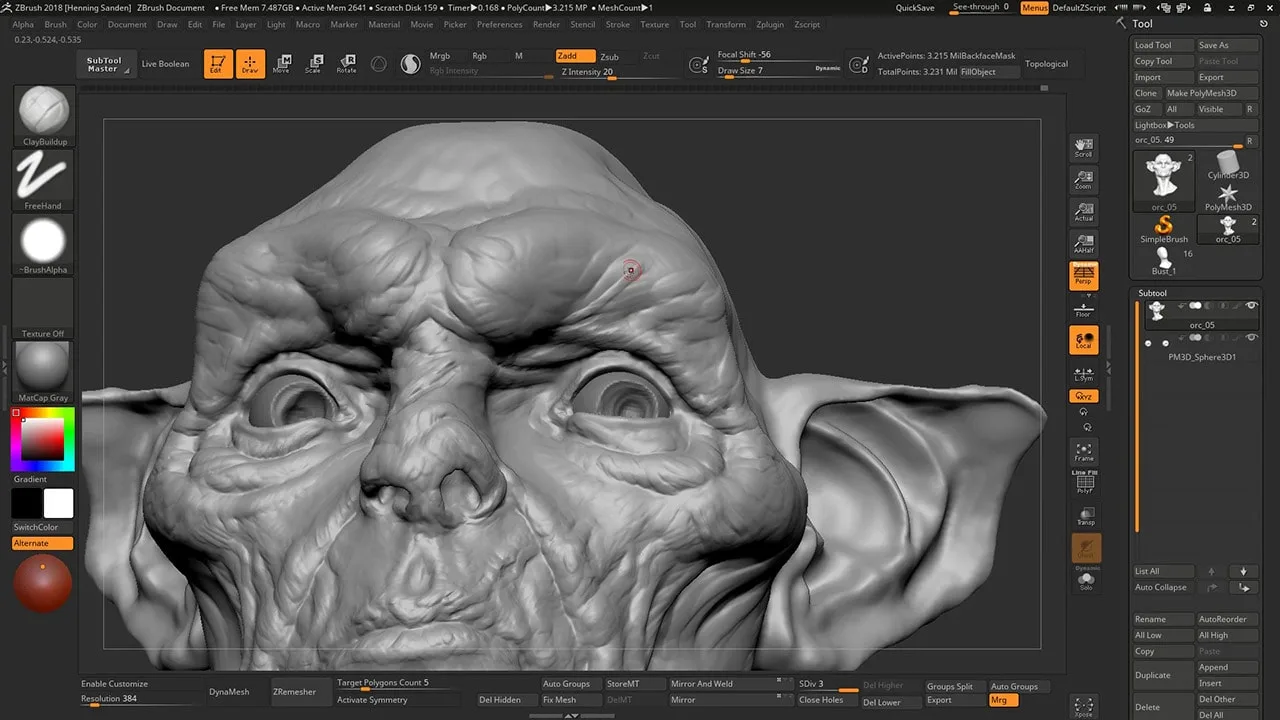1280x720 pixels.
Task: Click the Zoom navigation icon
Action: 1084,179
